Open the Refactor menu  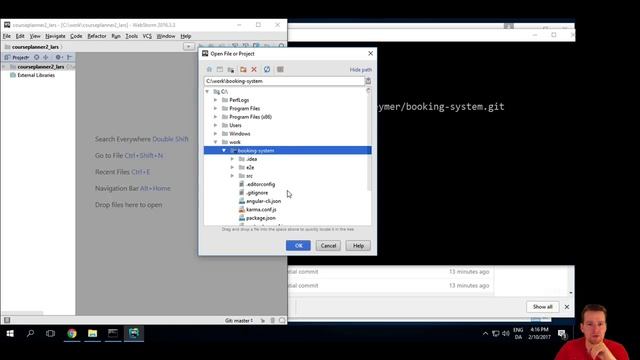click(x=97, y=36)
